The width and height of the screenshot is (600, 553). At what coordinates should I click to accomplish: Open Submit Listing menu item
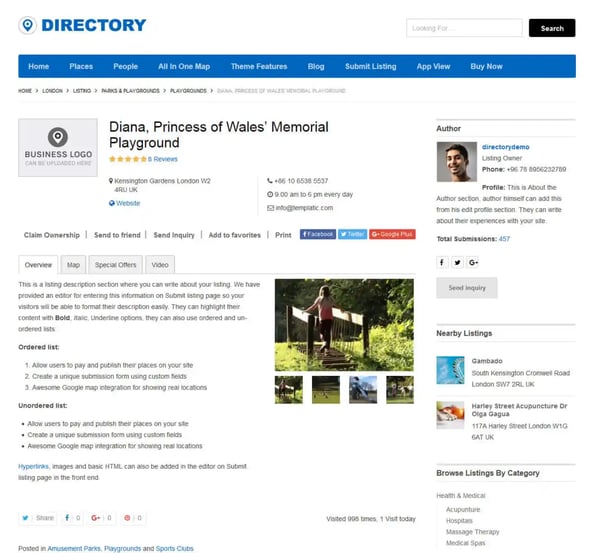click(x=371, y=66)
